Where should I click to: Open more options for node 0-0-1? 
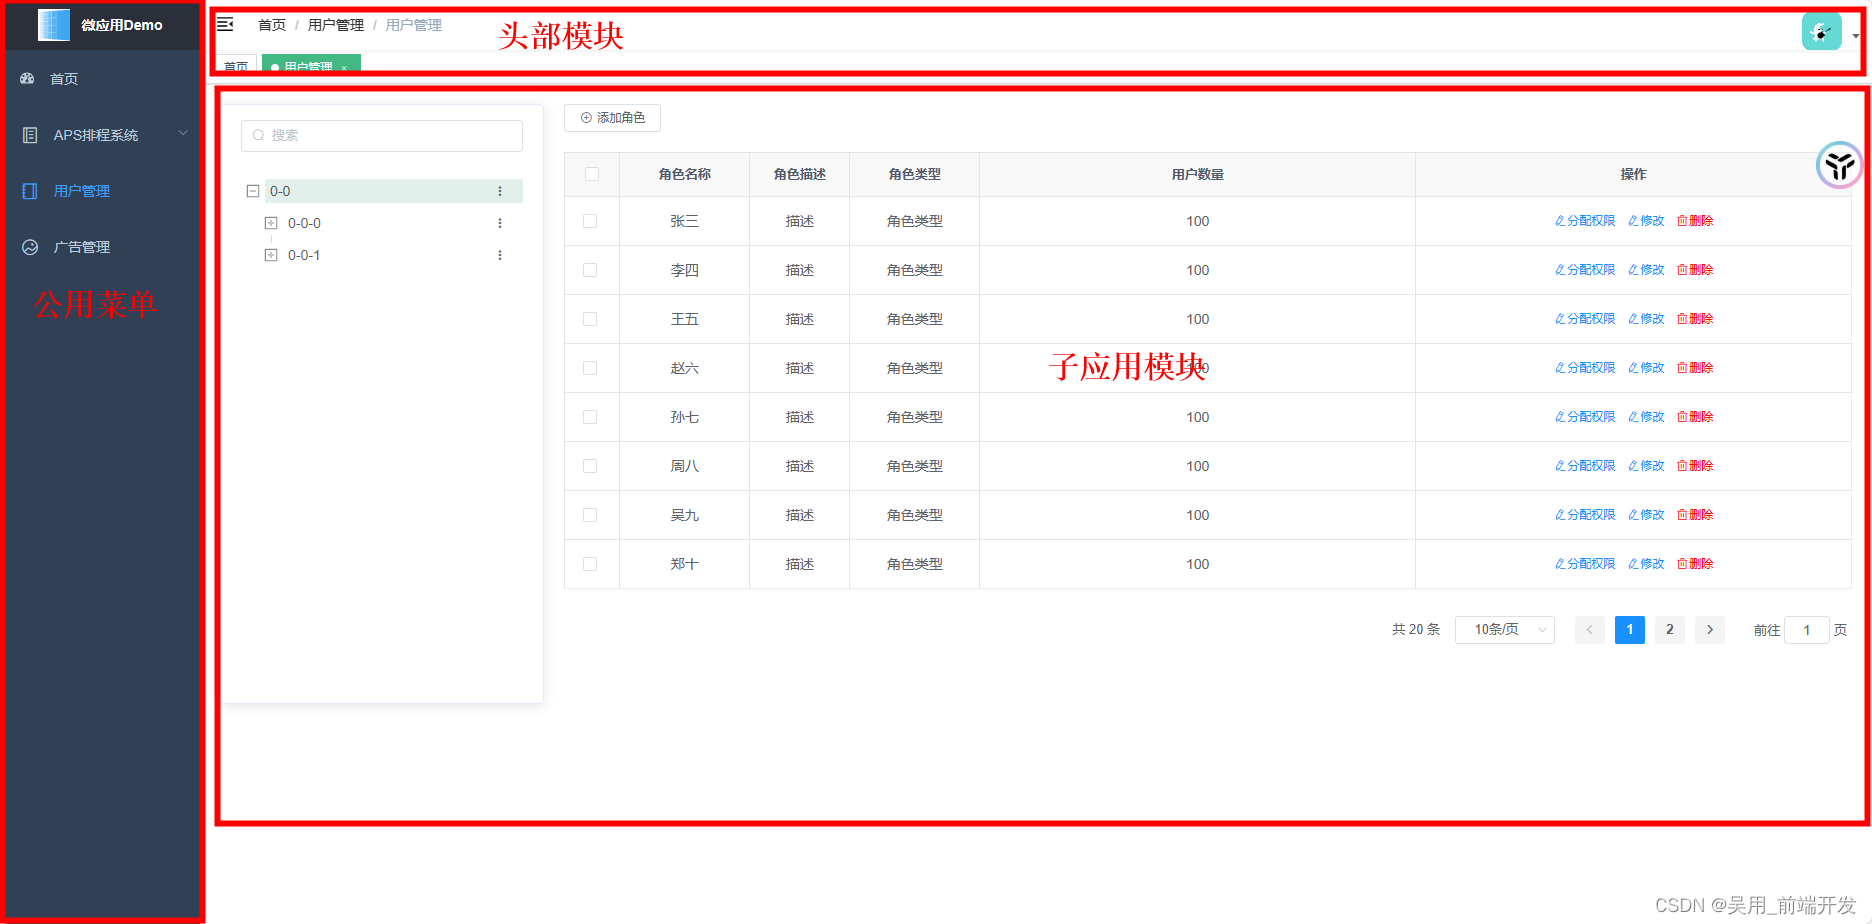pos(500,255)
